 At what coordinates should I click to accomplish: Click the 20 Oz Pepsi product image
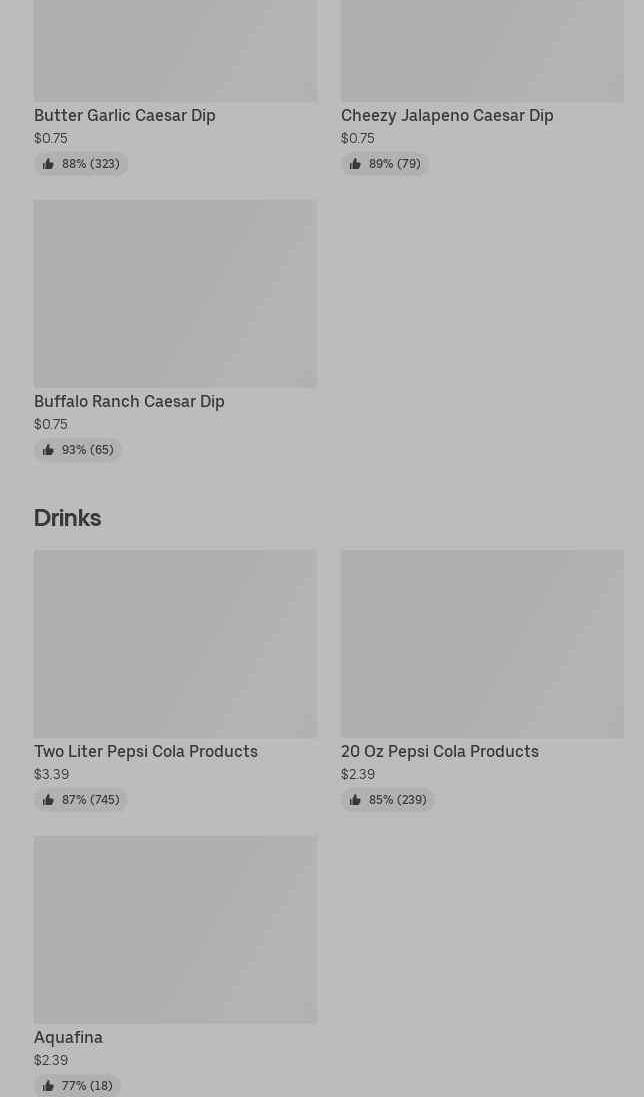pos(482,643)
